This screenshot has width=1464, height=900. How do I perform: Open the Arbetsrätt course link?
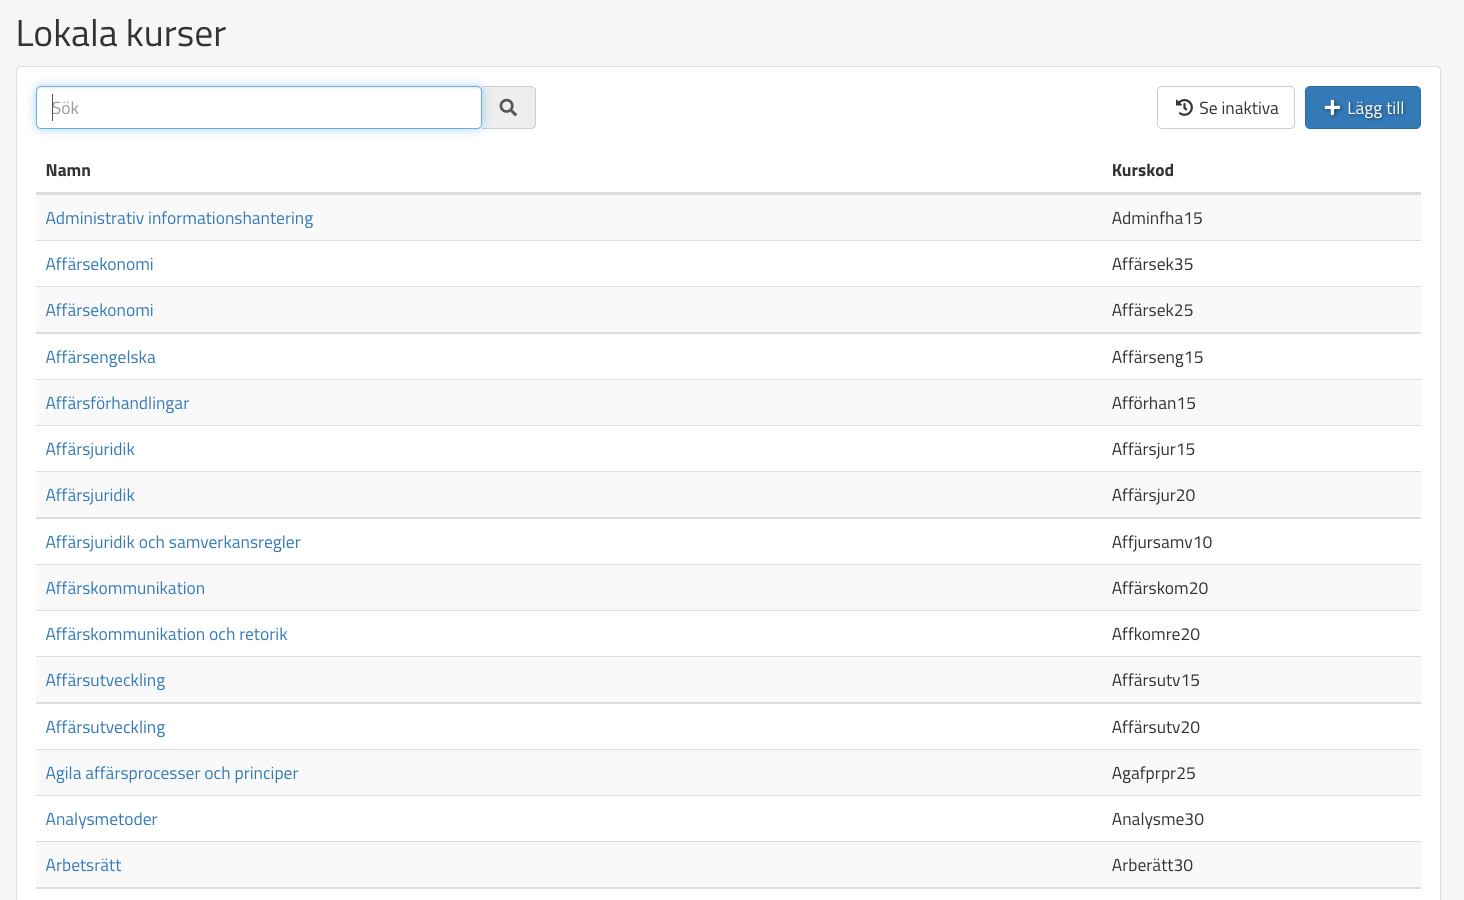(83, 865)
